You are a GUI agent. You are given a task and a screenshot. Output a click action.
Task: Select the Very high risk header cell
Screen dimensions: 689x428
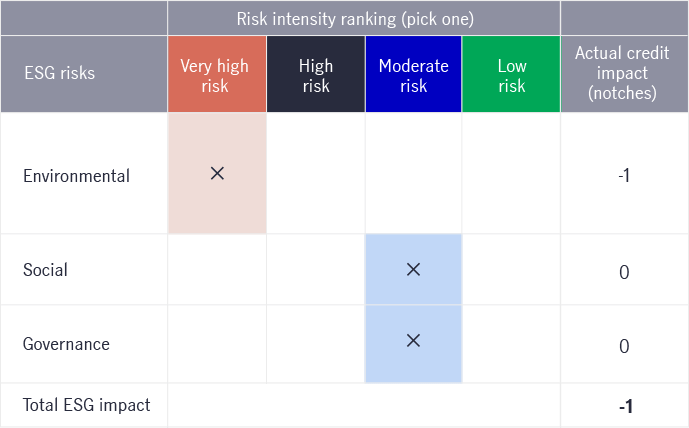pos(217,74)
